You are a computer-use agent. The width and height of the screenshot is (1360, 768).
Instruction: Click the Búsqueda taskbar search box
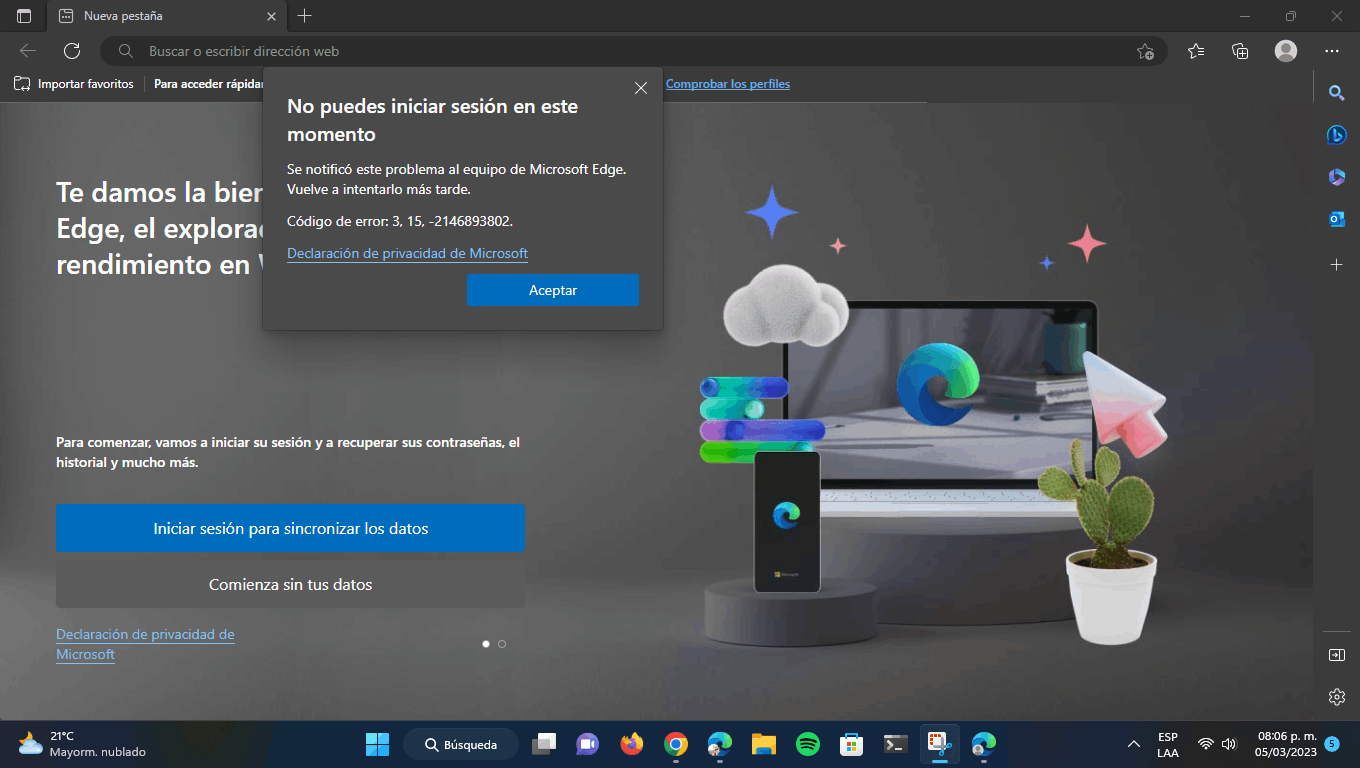click(461, 744)
